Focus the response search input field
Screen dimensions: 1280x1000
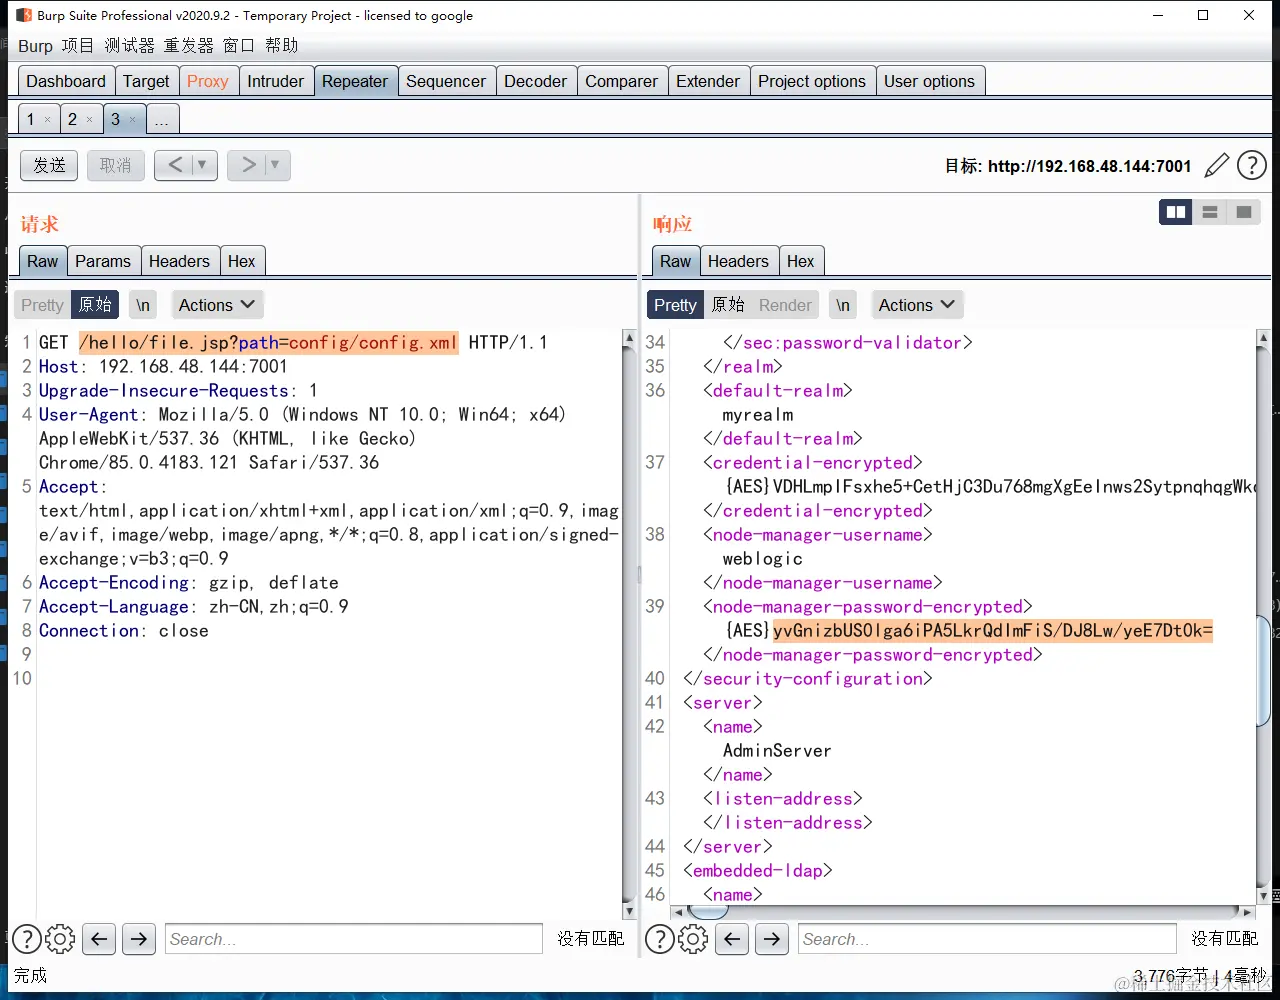987,939
